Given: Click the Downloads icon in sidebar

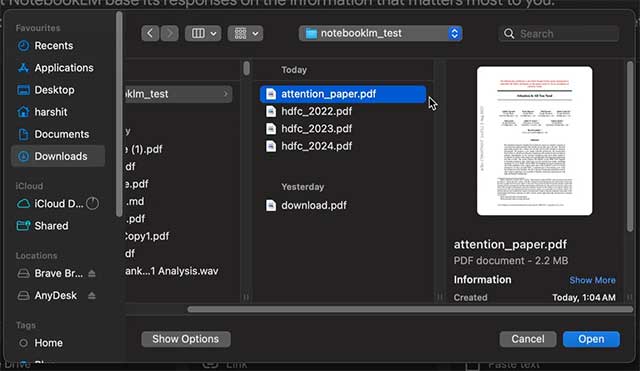Looking at the screenshot, I should point(24,156).
